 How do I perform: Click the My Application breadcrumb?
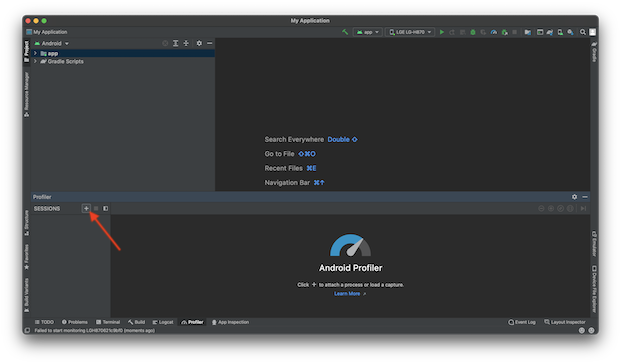pos(47,32)
